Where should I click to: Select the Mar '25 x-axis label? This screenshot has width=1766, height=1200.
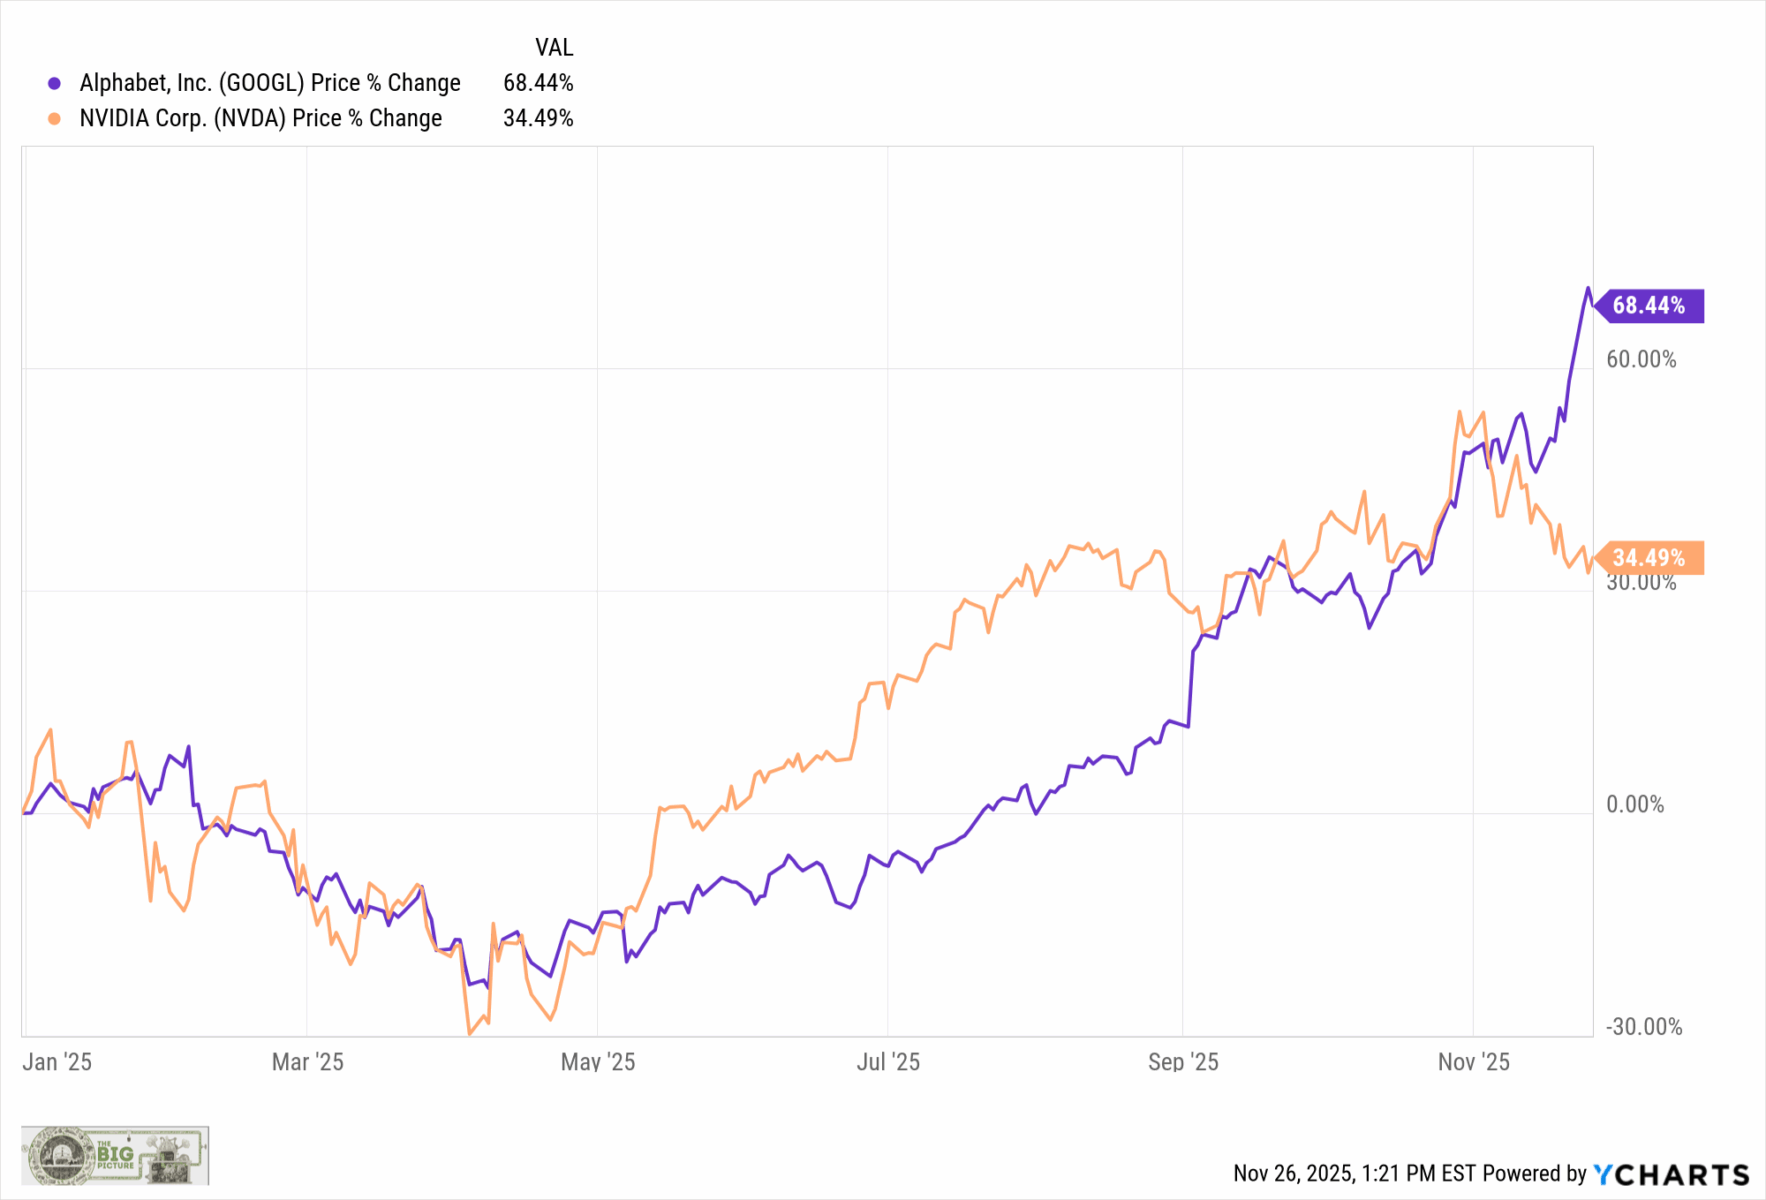click(x=307, y=1062)
